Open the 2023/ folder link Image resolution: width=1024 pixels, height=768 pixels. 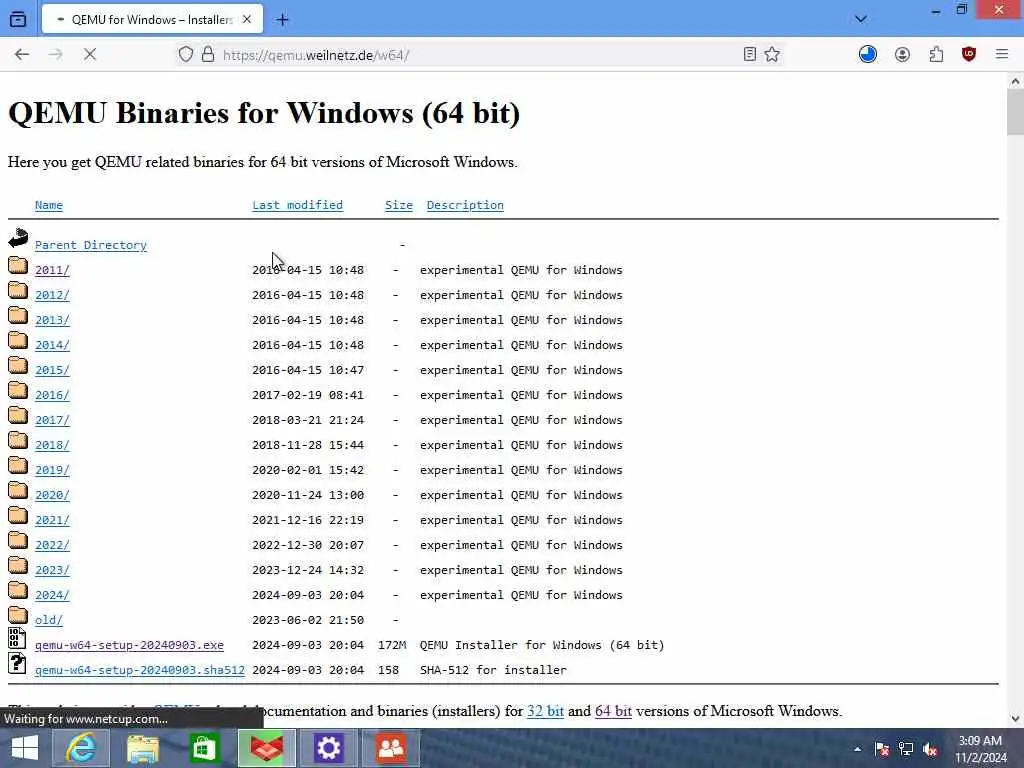[52, 570]
